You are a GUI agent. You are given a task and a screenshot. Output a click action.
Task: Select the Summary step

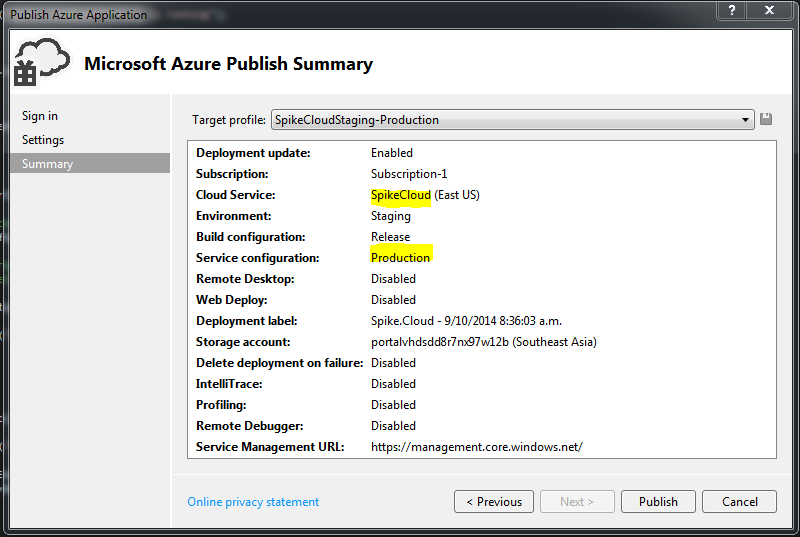[x=90, y=163]
